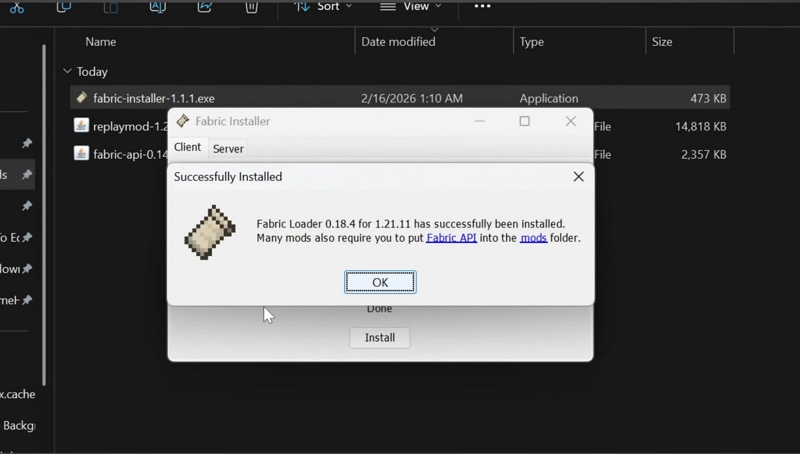The height and width of the screenshot is (454, 800).
Task: Select the Client tab
Action: [x=187, y=147]
